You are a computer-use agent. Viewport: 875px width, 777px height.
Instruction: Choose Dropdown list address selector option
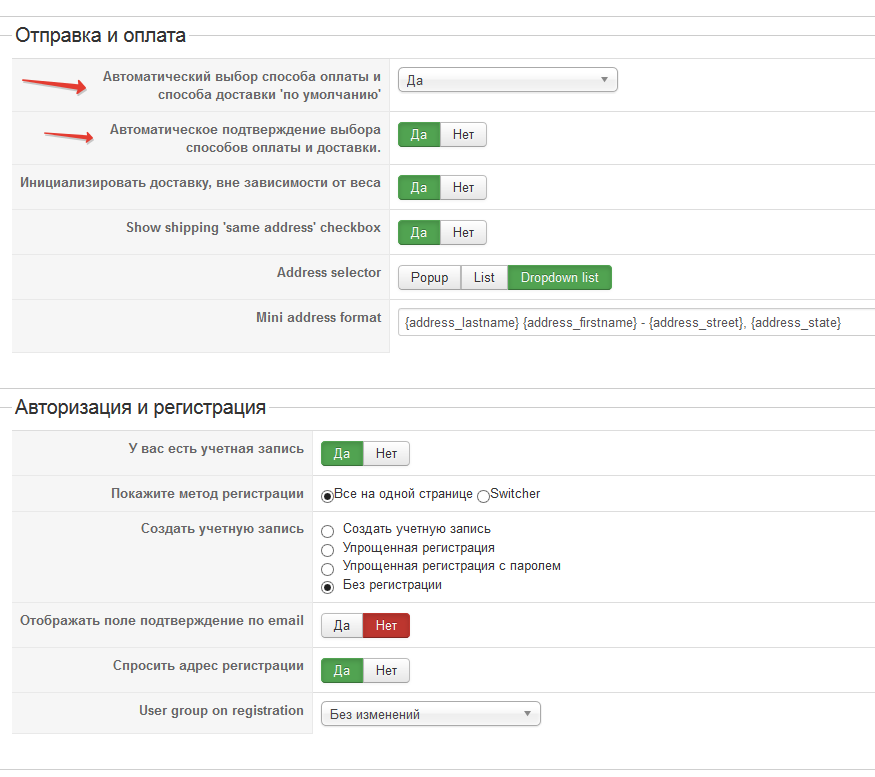(x=559, y=277)
